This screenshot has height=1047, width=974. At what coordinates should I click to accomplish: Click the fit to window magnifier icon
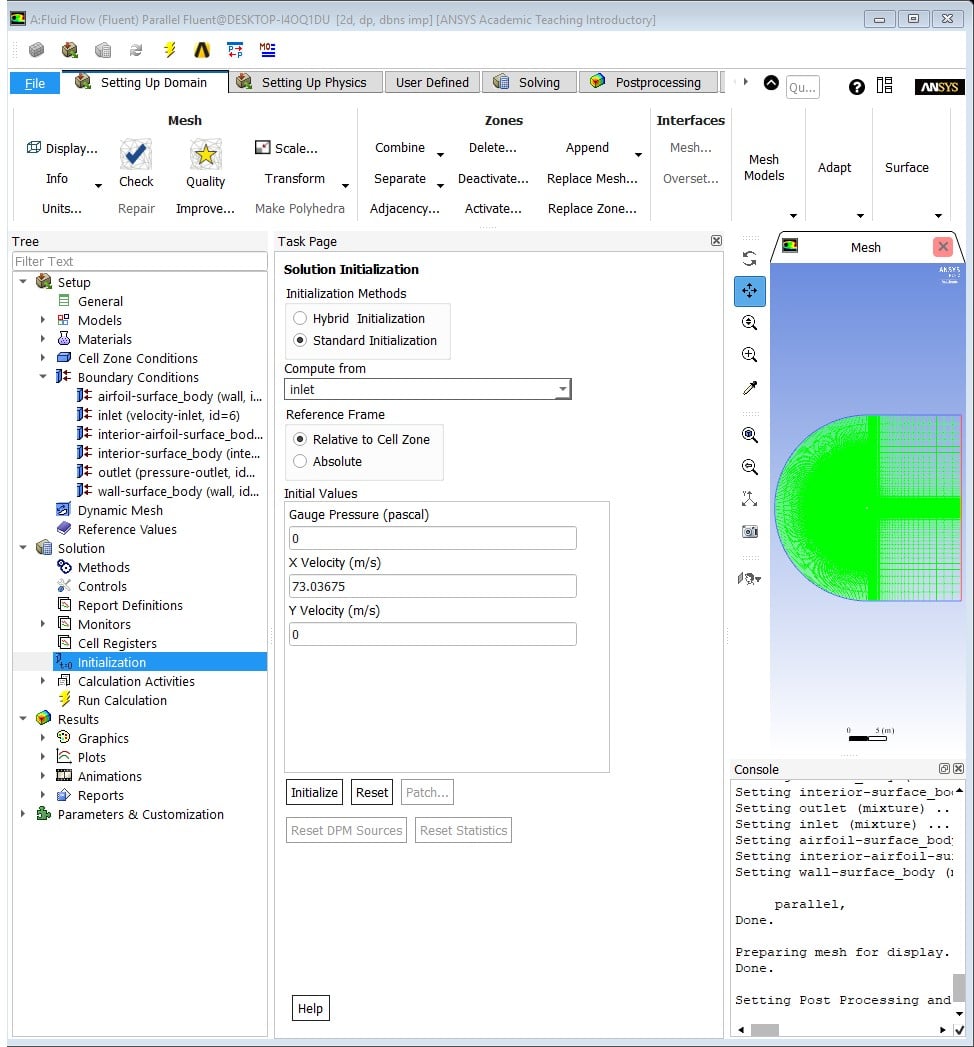[x=750, y=435]
